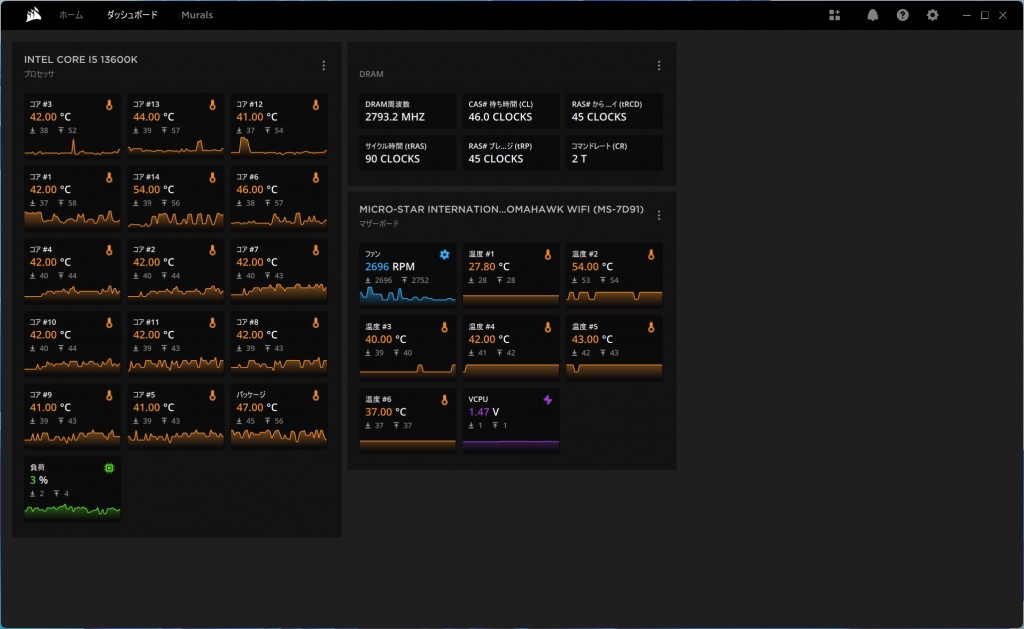Open the add widget icon in title bar
This screenshot has height=629, width=1024.
tap(835, 15)
